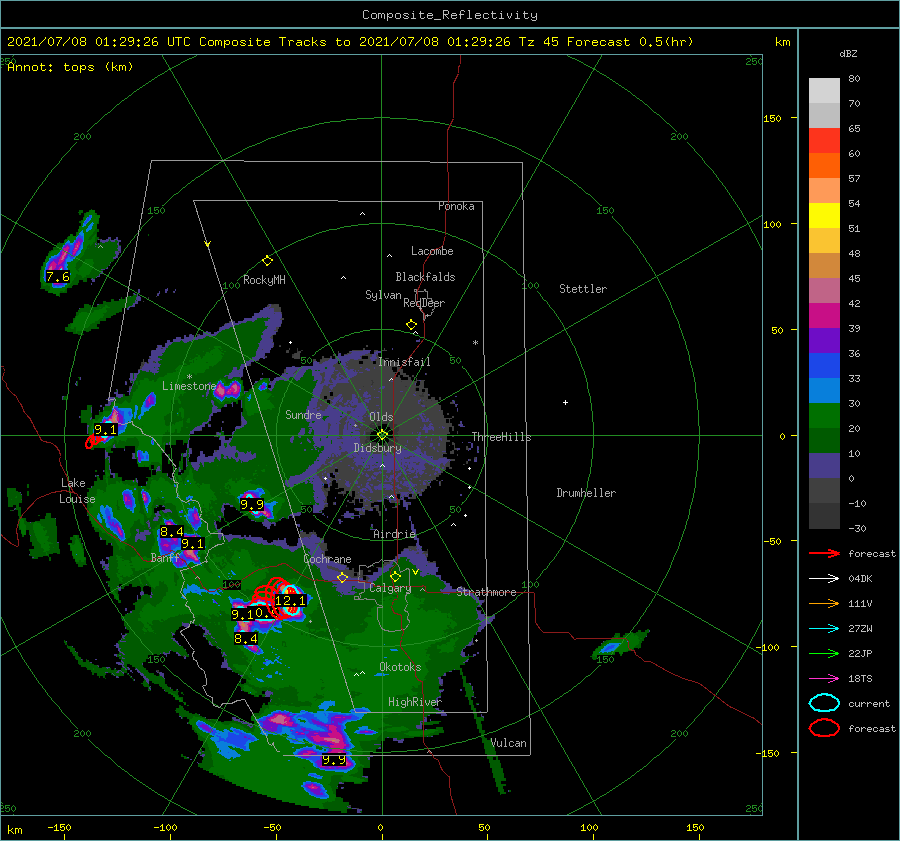This screenshot has height=841, width=900.
Task: Select the purple 39 dBZ swatch
Action: pos(824,340)
